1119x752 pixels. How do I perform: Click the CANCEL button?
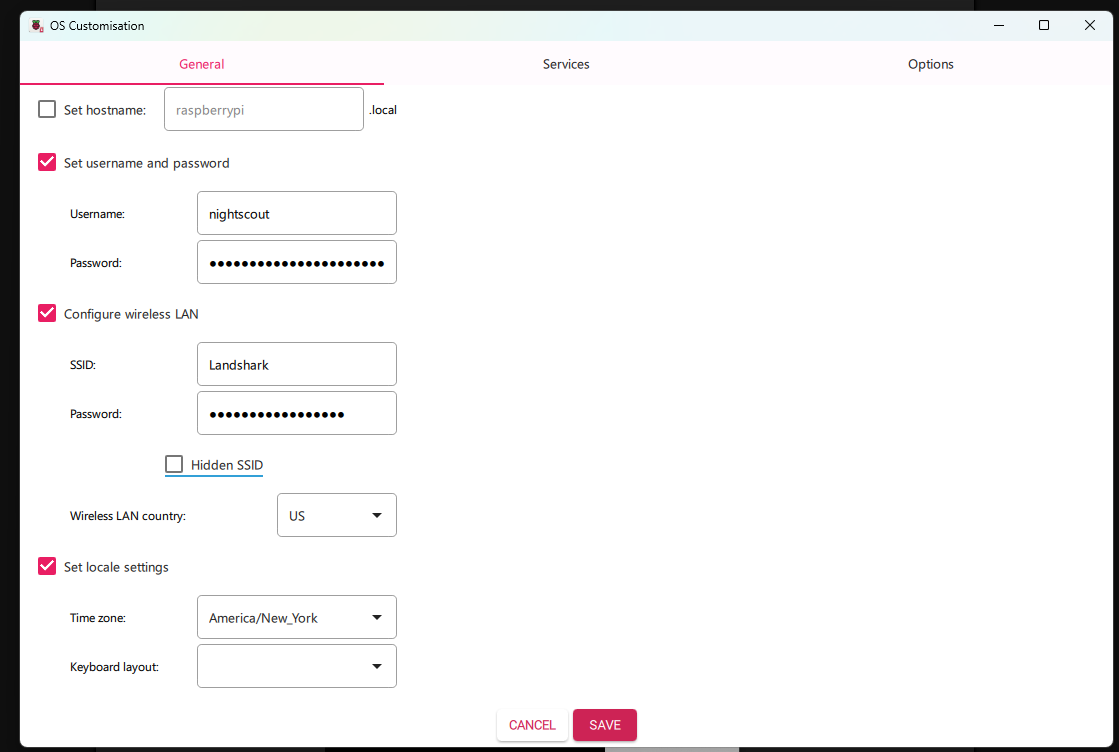tap(532, 725)
